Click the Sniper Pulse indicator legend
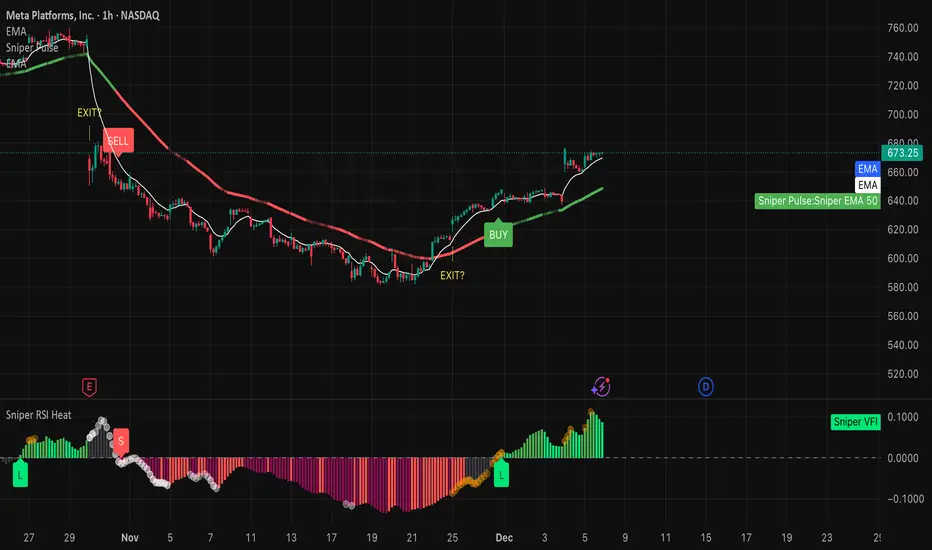Image resolution: width=932 pixels, height=550 pixels. [x=32, y=48]
